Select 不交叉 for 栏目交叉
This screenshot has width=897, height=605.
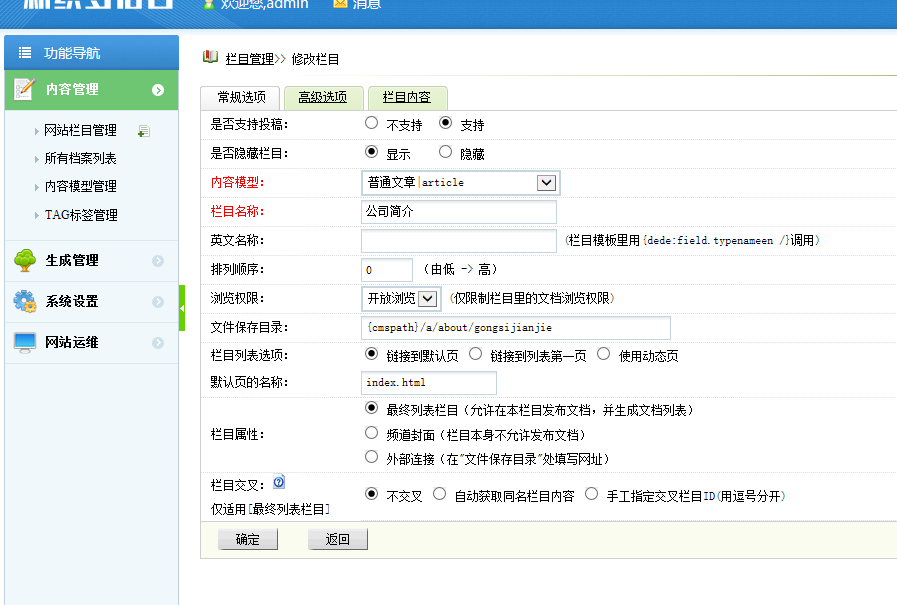pos(371,493)
